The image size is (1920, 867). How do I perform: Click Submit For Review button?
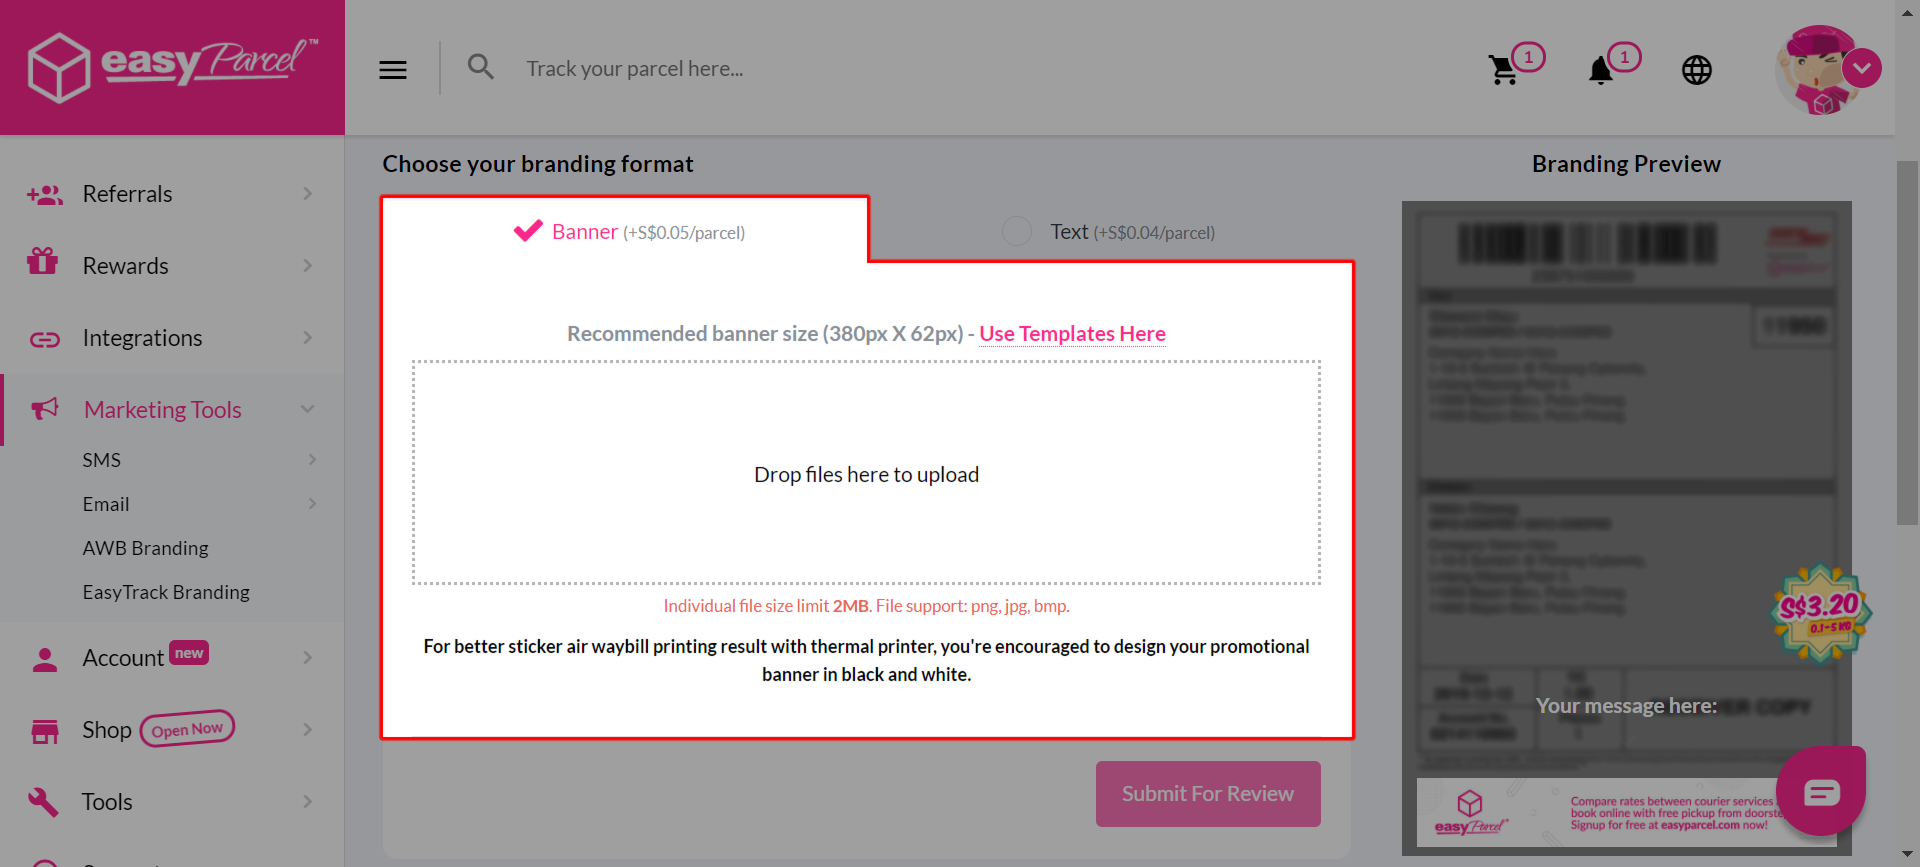pos(1208,794)
